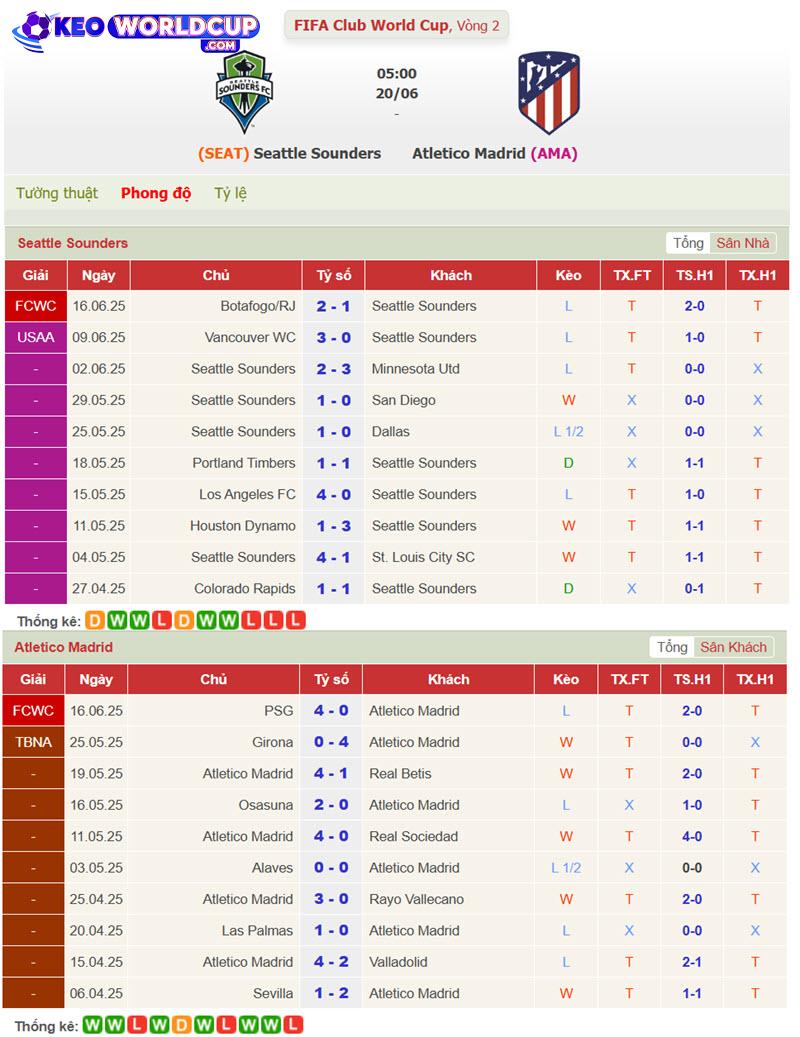The width and height of the screenshot is (800, 1037).
Task: Open the Tỷ lệ tab
Action: 230,193
